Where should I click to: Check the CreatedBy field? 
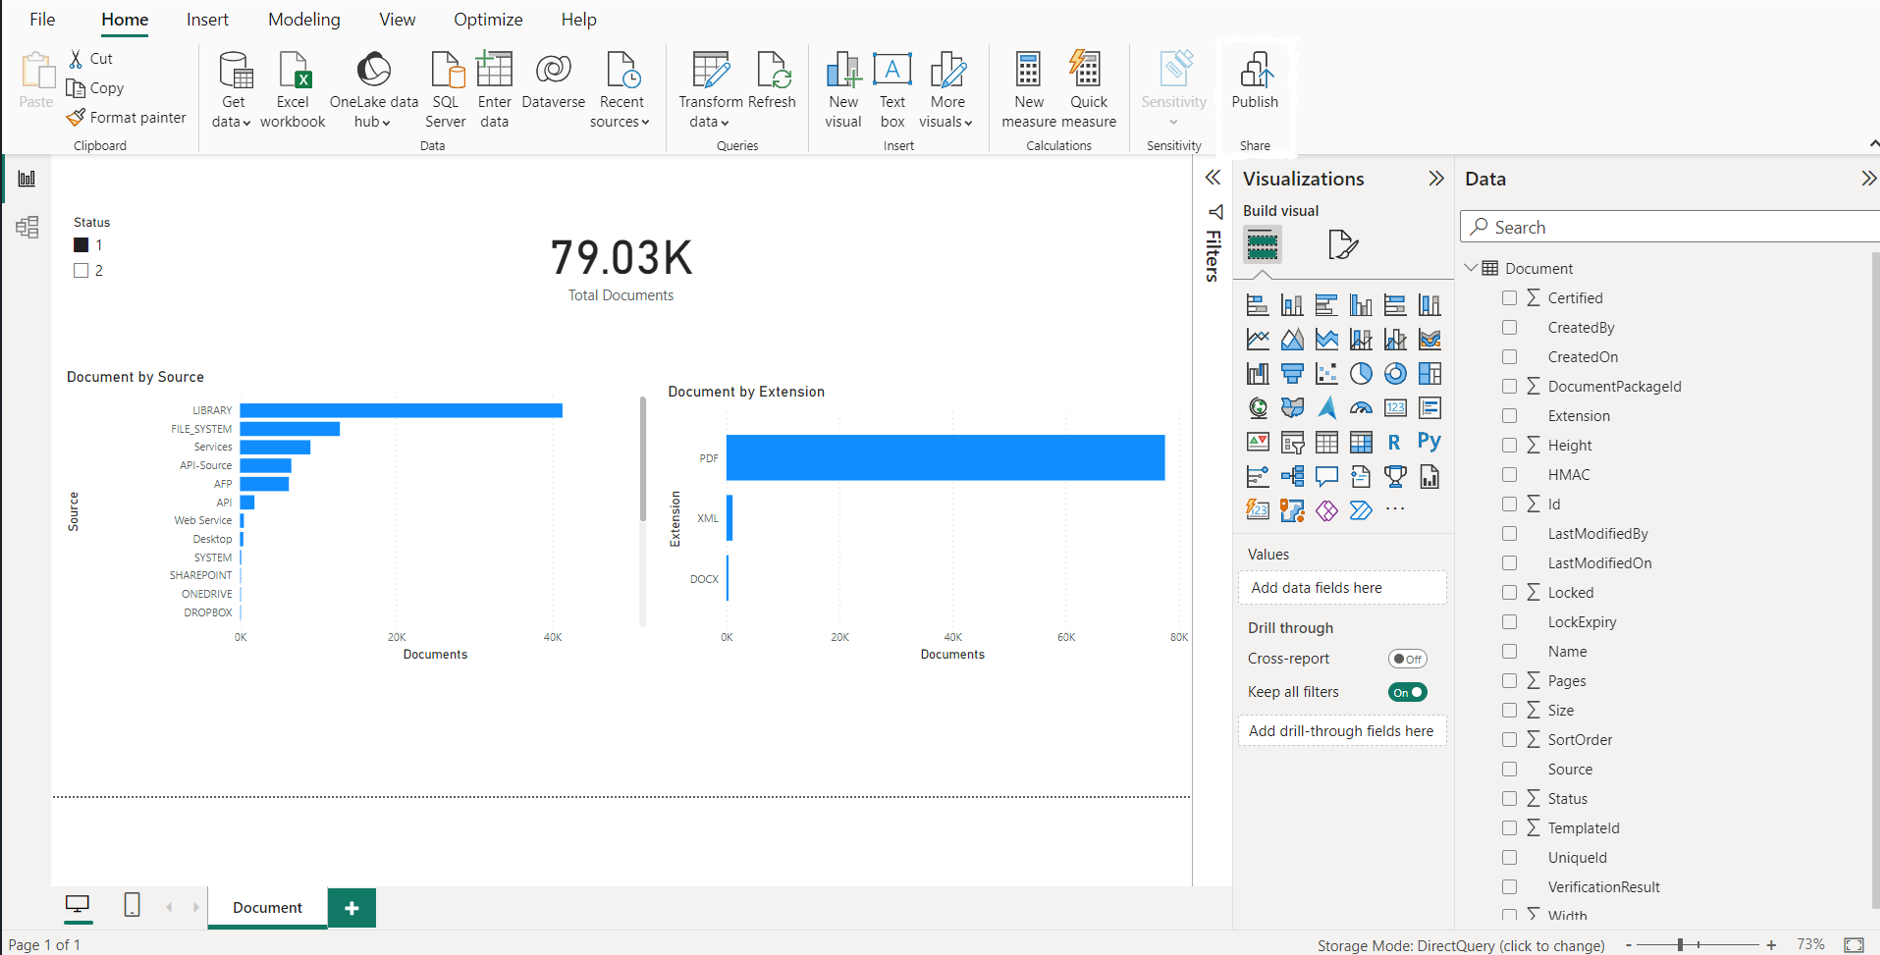tap(1509, 327)
